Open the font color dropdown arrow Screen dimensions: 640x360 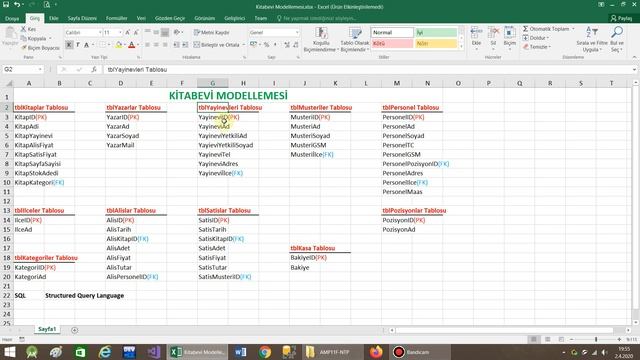coord(138,45)
